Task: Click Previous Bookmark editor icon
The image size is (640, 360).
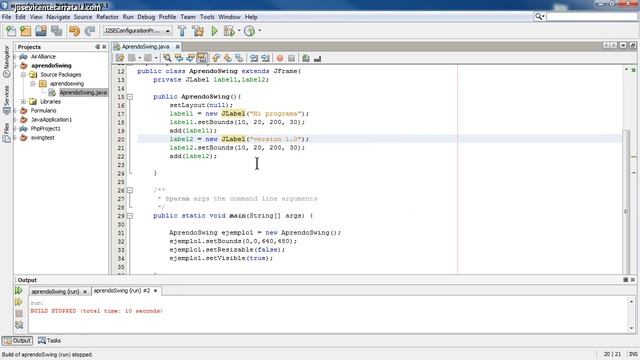Action: pos(216,58)
